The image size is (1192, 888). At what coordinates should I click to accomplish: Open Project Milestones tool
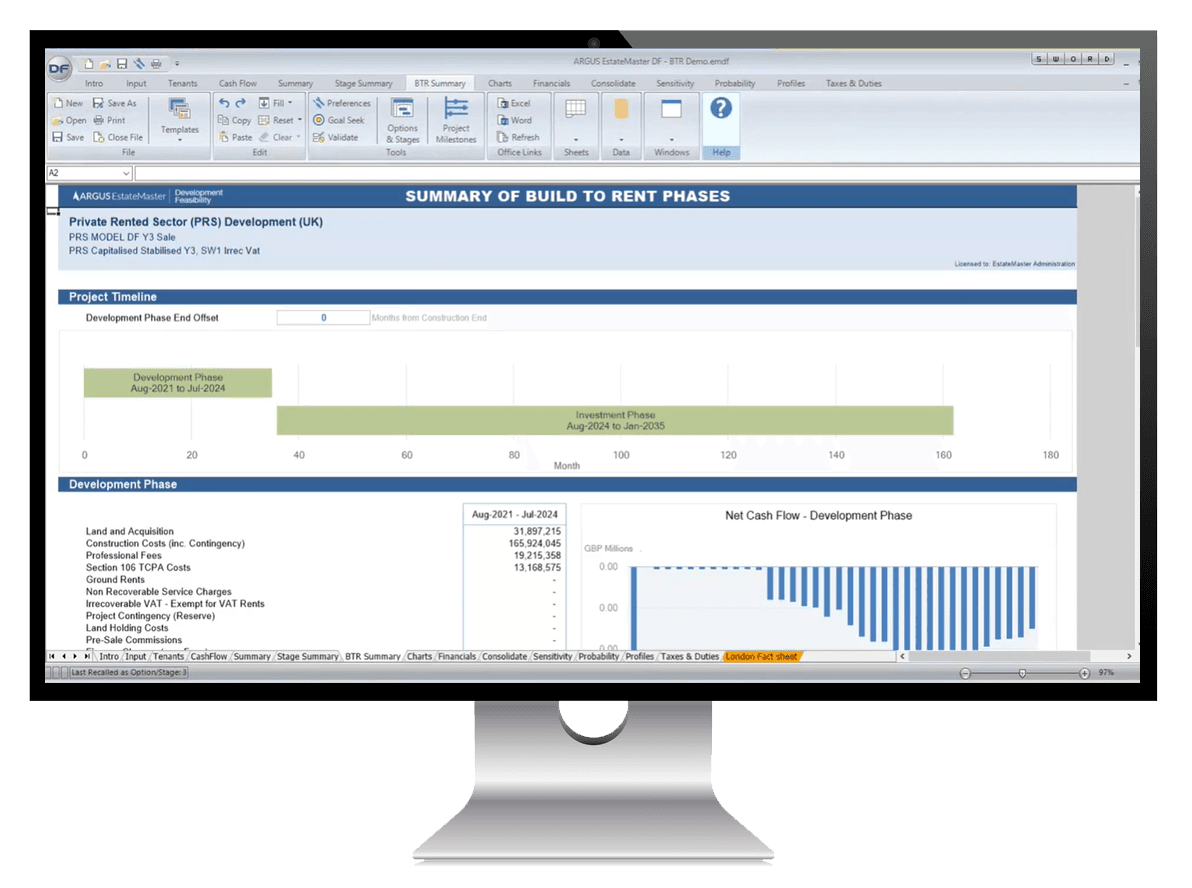pos(456,120)
